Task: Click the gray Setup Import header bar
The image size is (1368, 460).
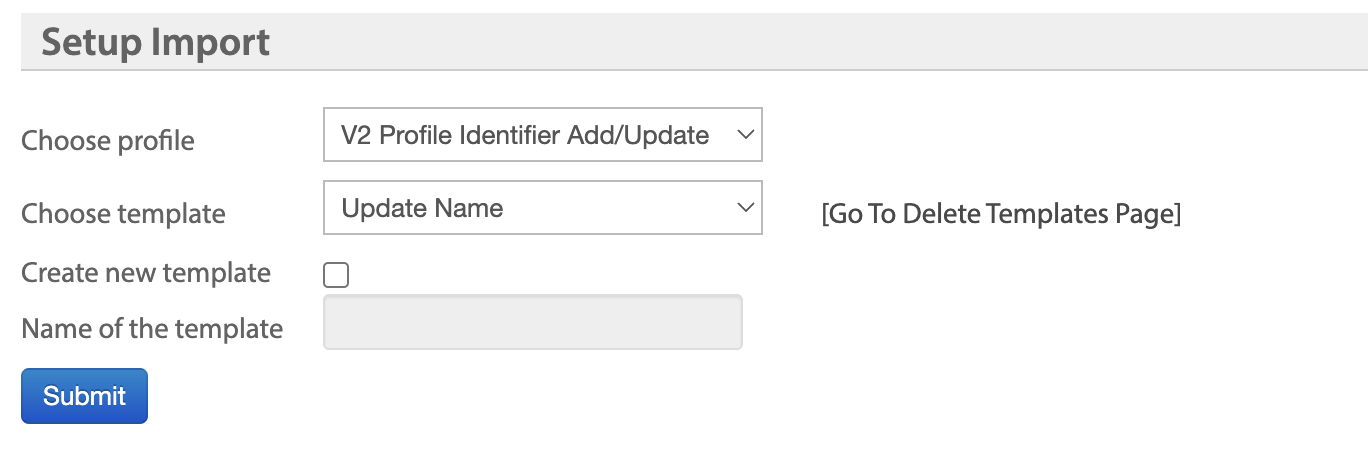Action: 694,42
